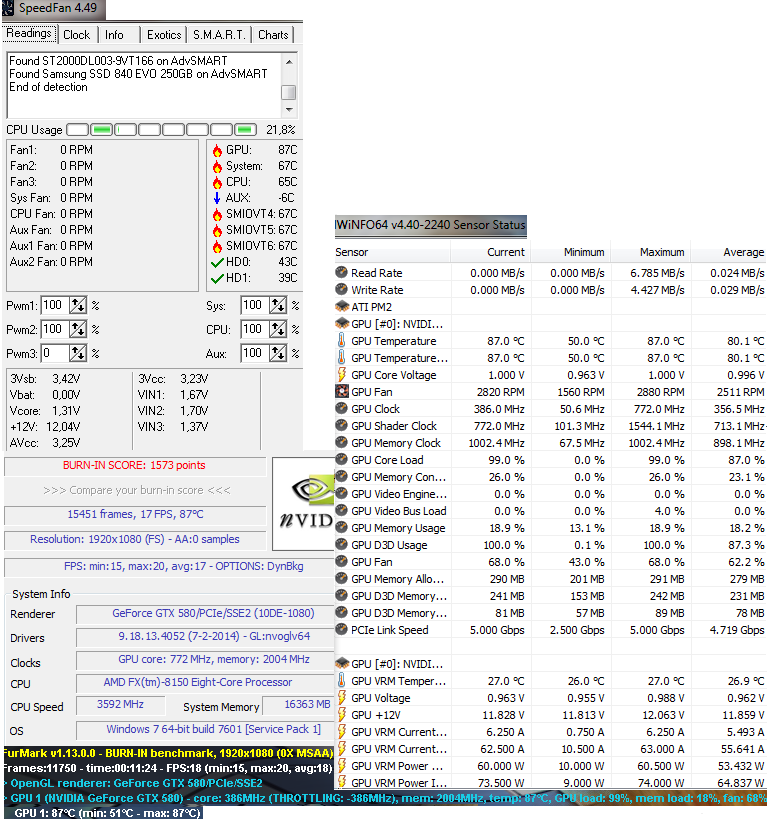The width and height of the screenshot is (767, 819).
Task: Click the flame icon beside GPU temperature
Action: click(x=216, y=150)
